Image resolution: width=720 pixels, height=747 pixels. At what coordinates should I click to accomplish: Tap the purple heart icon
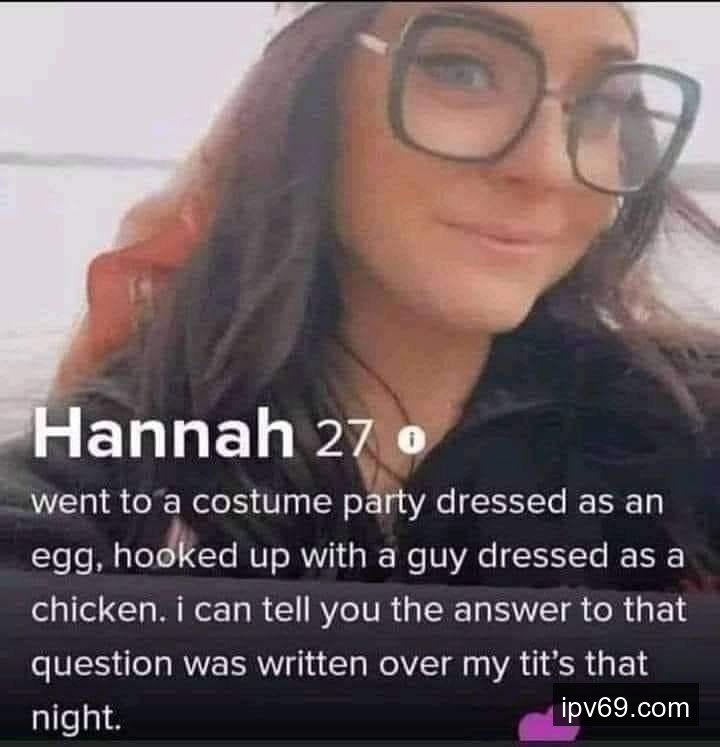pyautogui.click(x=548, y=727)
